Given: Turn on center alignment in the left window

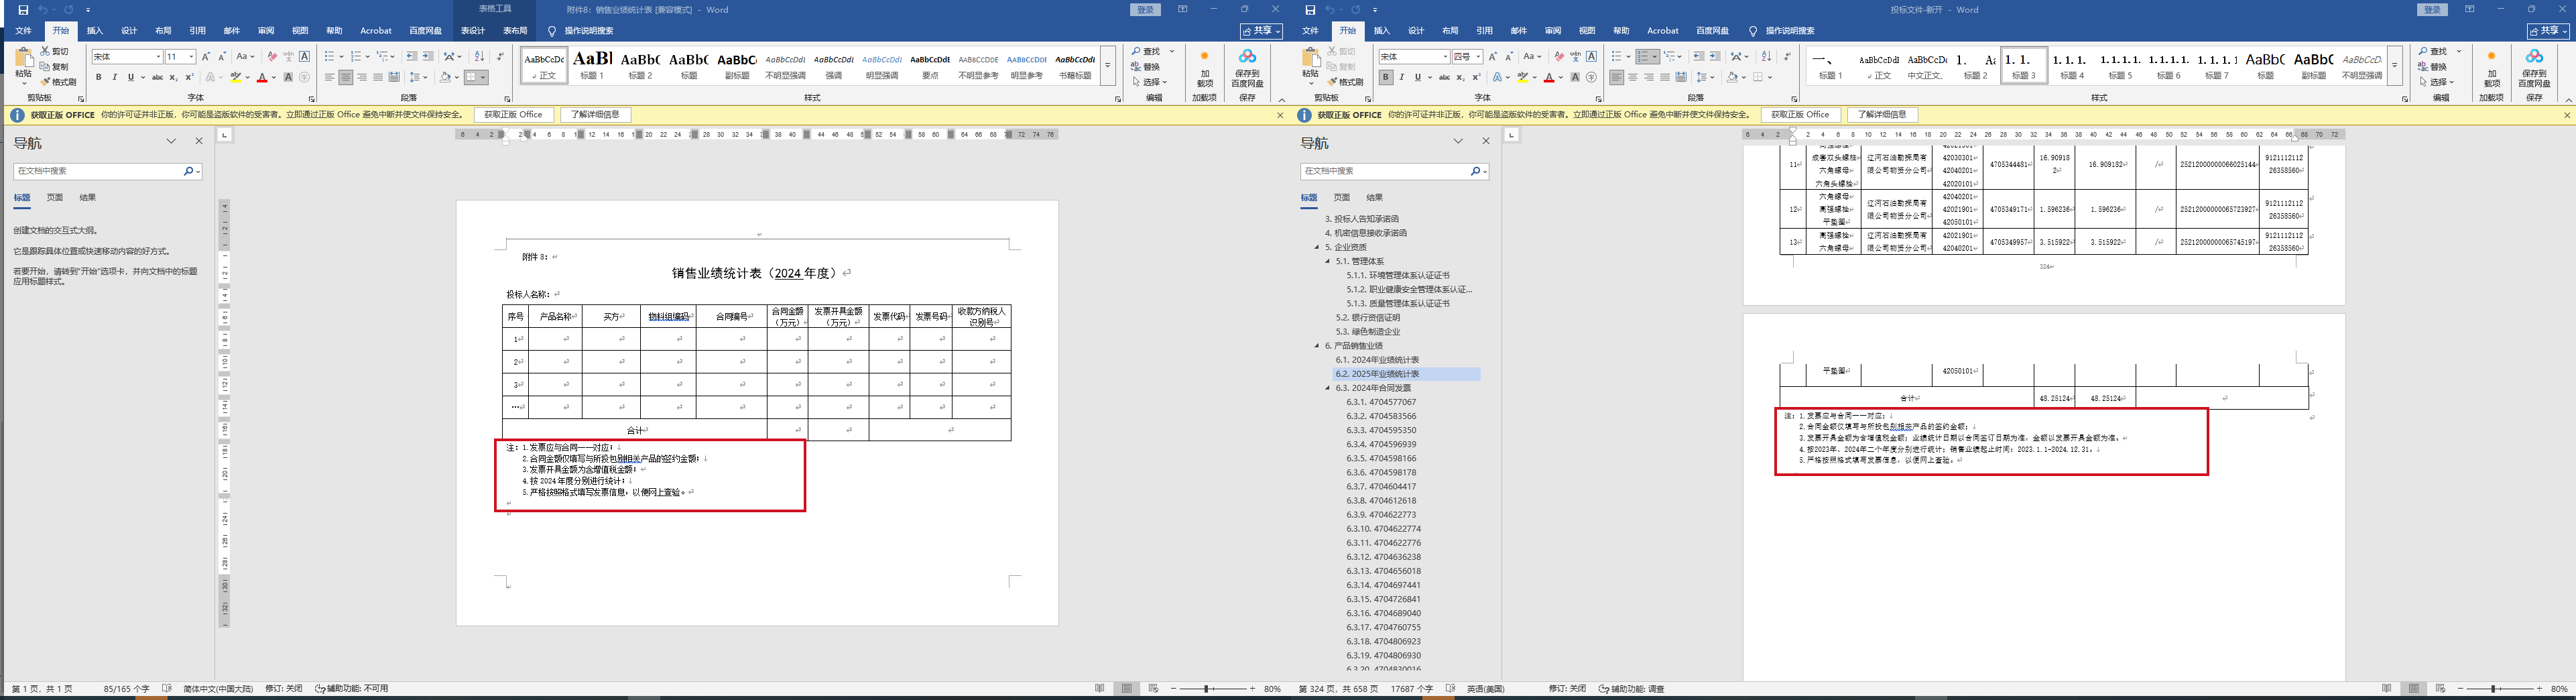Looking at the screenshot, I should coord(345,77).
